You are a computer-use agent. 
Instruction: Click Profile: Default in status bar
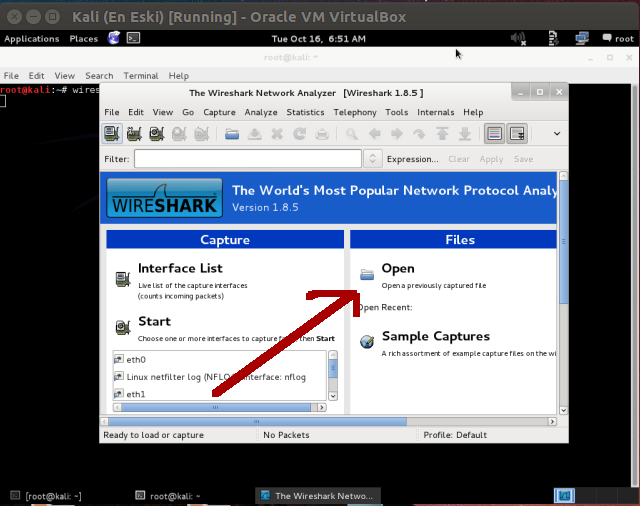455,435
